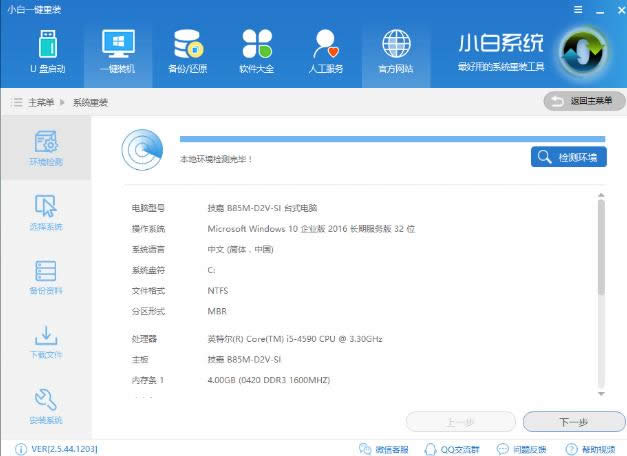This screenshot has width=627, height=456.
Task: Select 下载文件 step in sidebar
Action: pos(45,342)
